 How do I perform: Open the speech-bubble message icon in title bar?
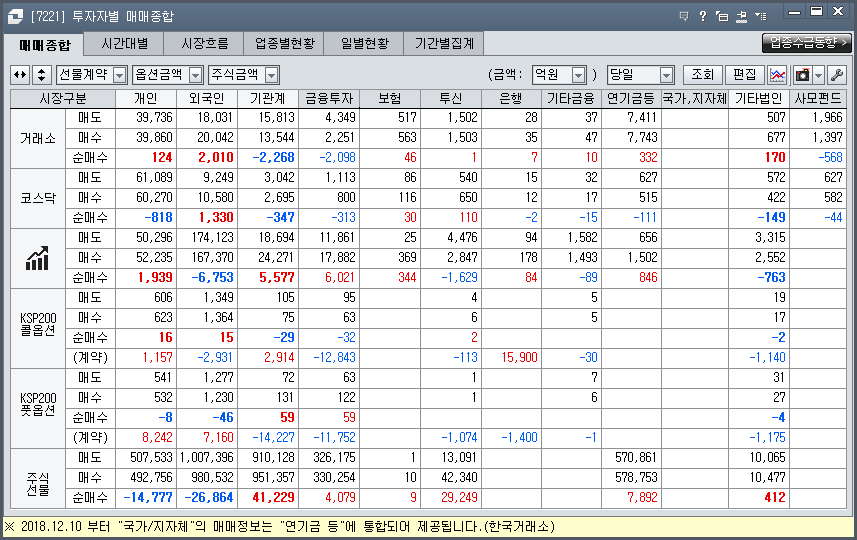coord(684,16)
